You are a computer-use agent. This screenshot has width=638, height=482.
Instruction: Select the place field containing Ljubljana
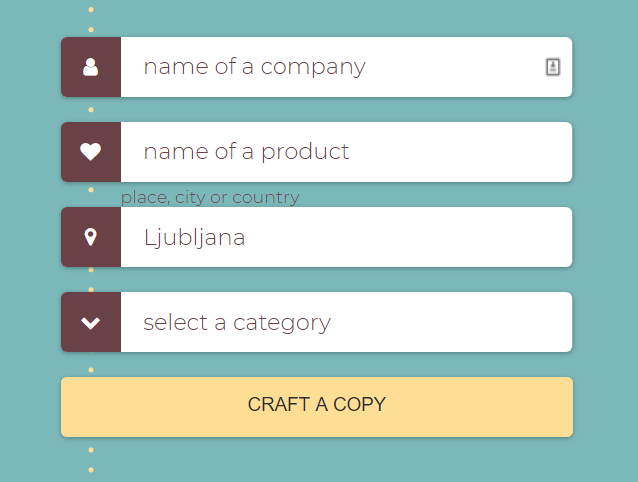tap(330, 237)
